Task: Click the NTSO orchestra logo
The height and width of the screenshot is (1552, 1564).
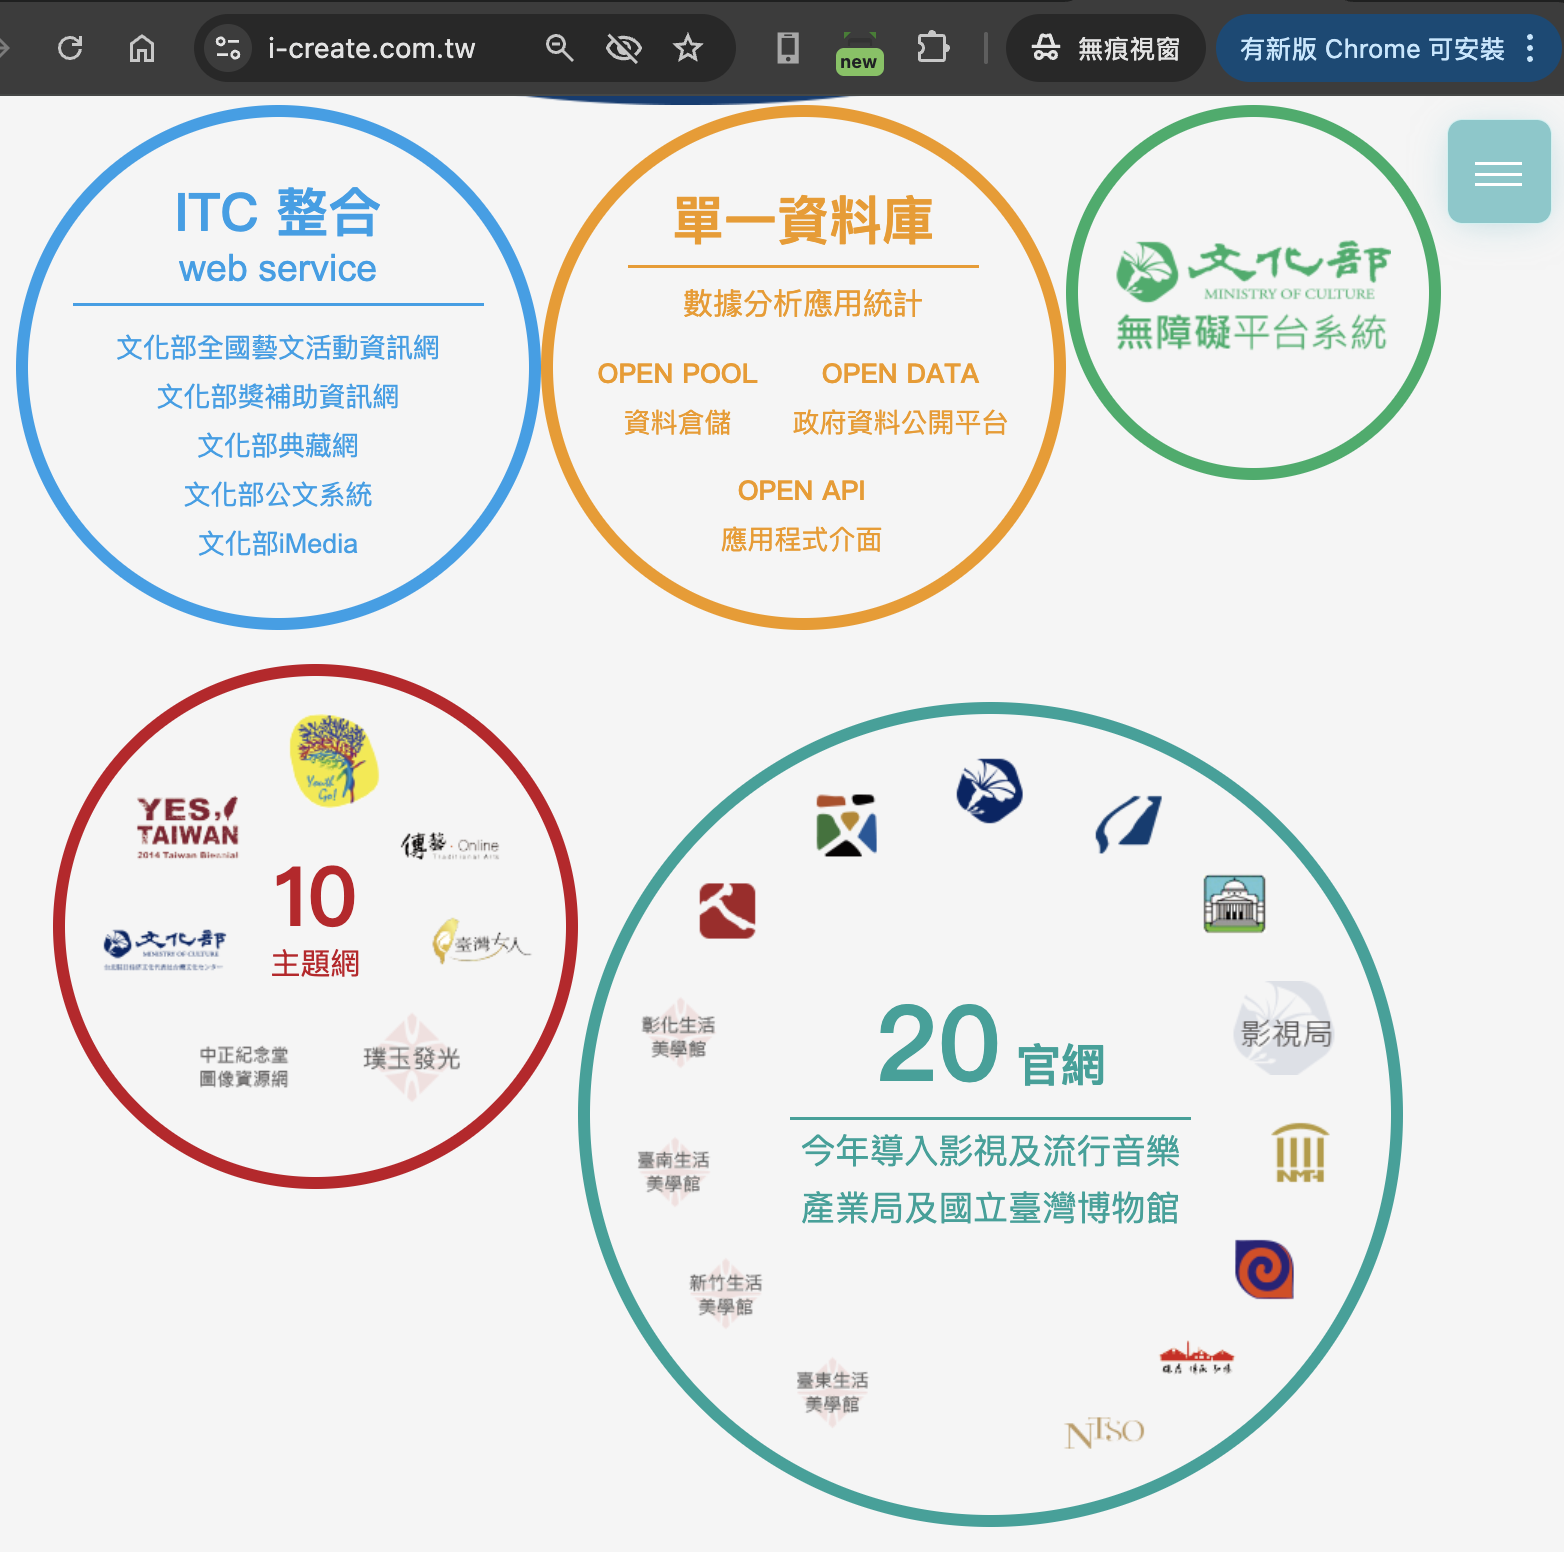Action: coord(1104,1433)
